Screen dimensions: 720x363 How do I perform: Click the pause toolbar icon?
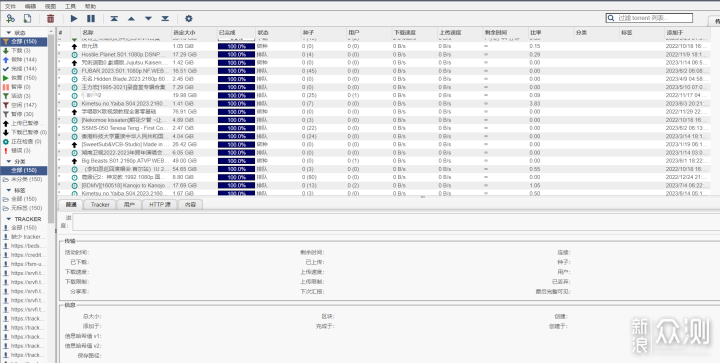pos(91,18)
